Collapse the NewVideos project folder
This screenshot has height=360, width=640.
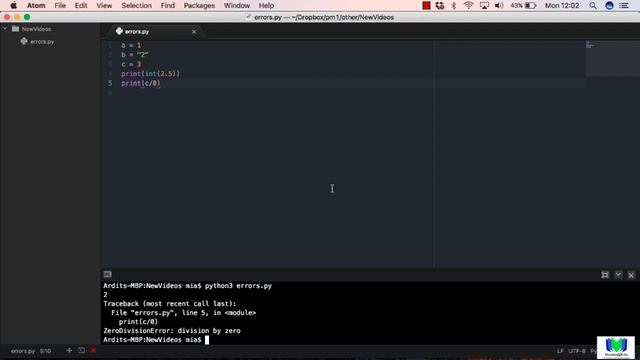click(5, 29)
